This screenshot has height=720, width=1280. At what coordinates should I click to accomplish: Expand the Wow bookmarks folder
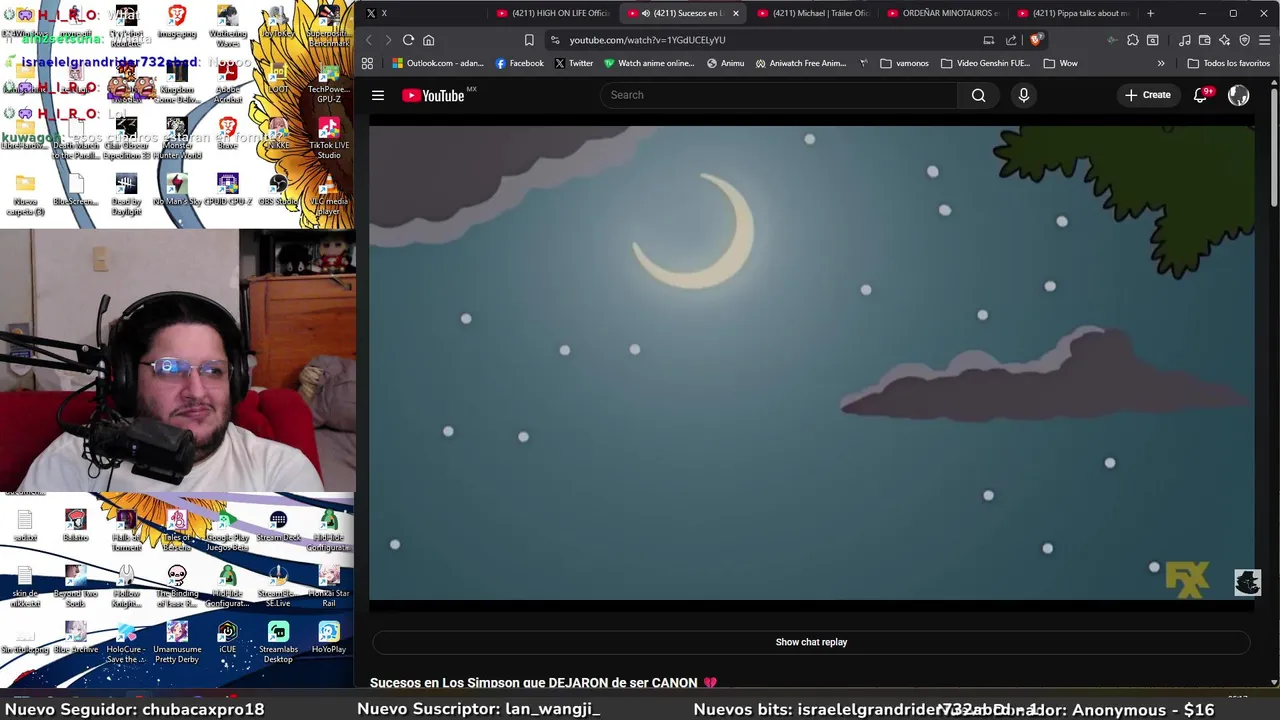click(1060, 63)
